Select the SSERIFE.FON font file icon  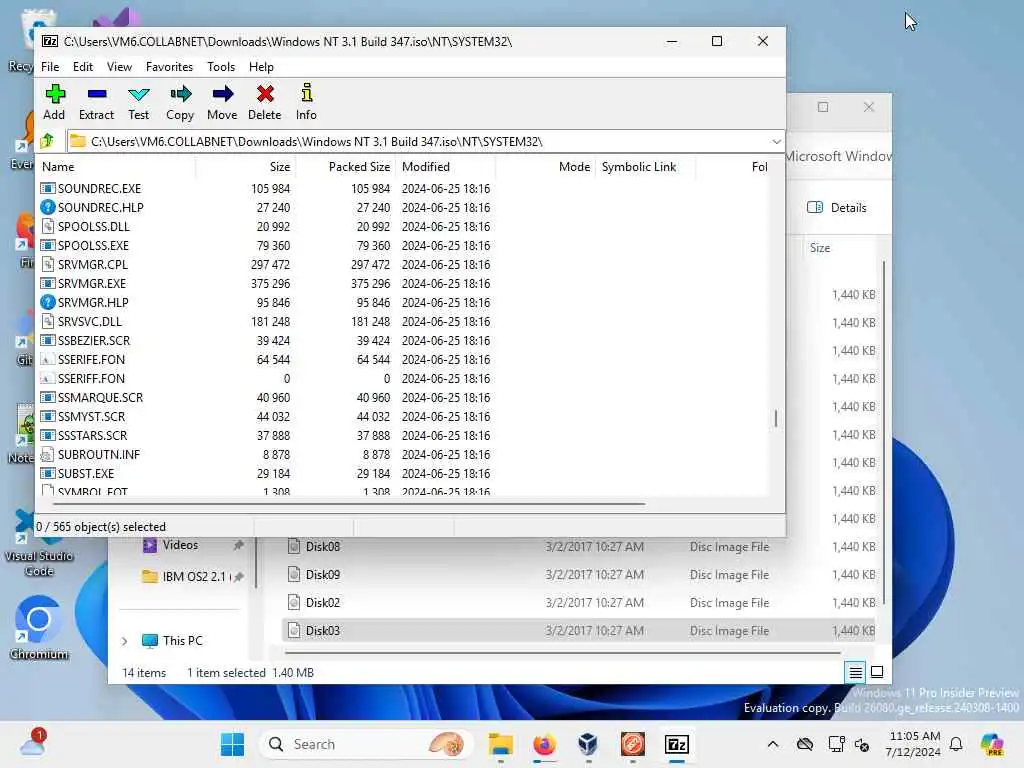point(47,359)
